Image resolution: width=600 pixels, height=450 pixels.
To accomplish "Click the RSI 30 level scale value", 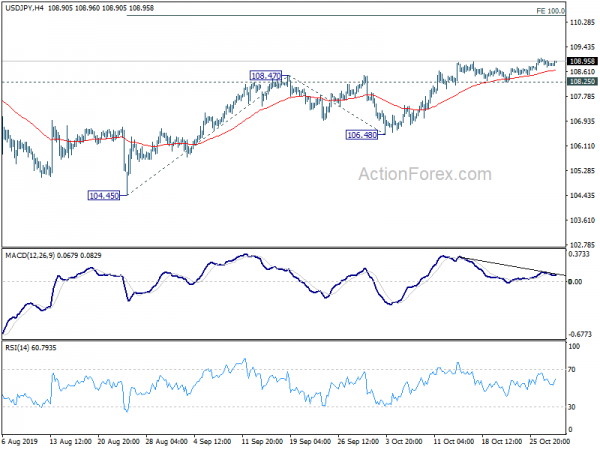I will pyautogui.click(x=574, y=407).
